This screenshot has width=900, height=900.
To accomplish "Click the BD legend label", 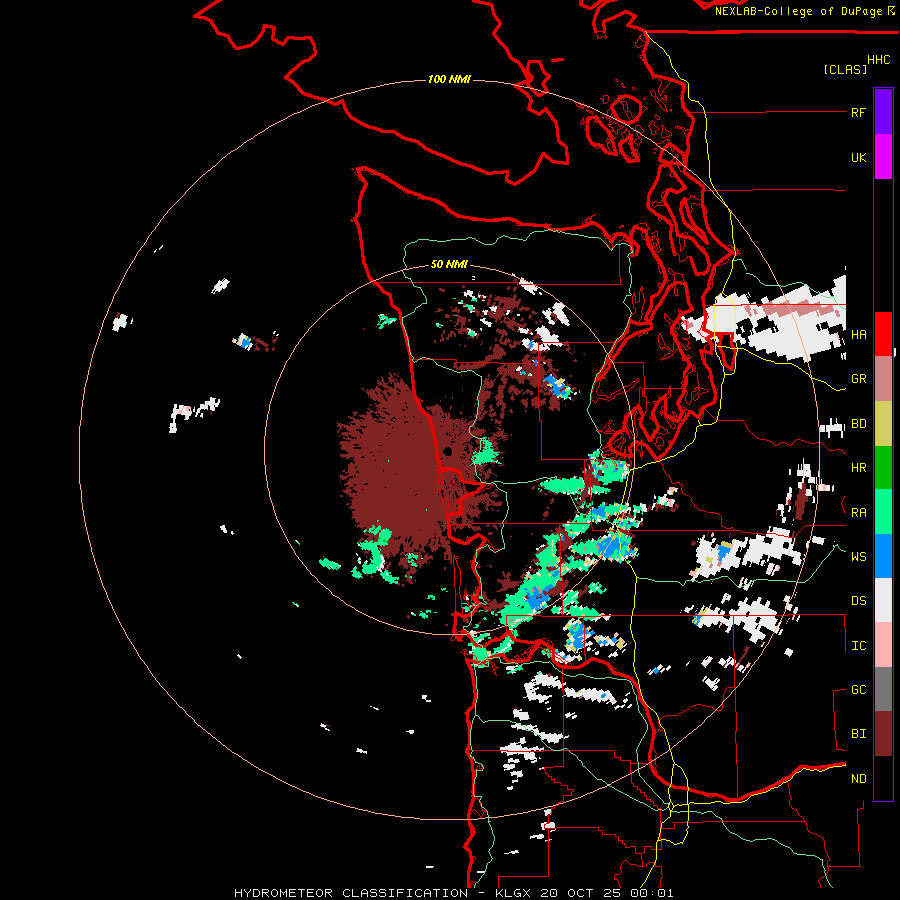I will [x=858, y=424].
